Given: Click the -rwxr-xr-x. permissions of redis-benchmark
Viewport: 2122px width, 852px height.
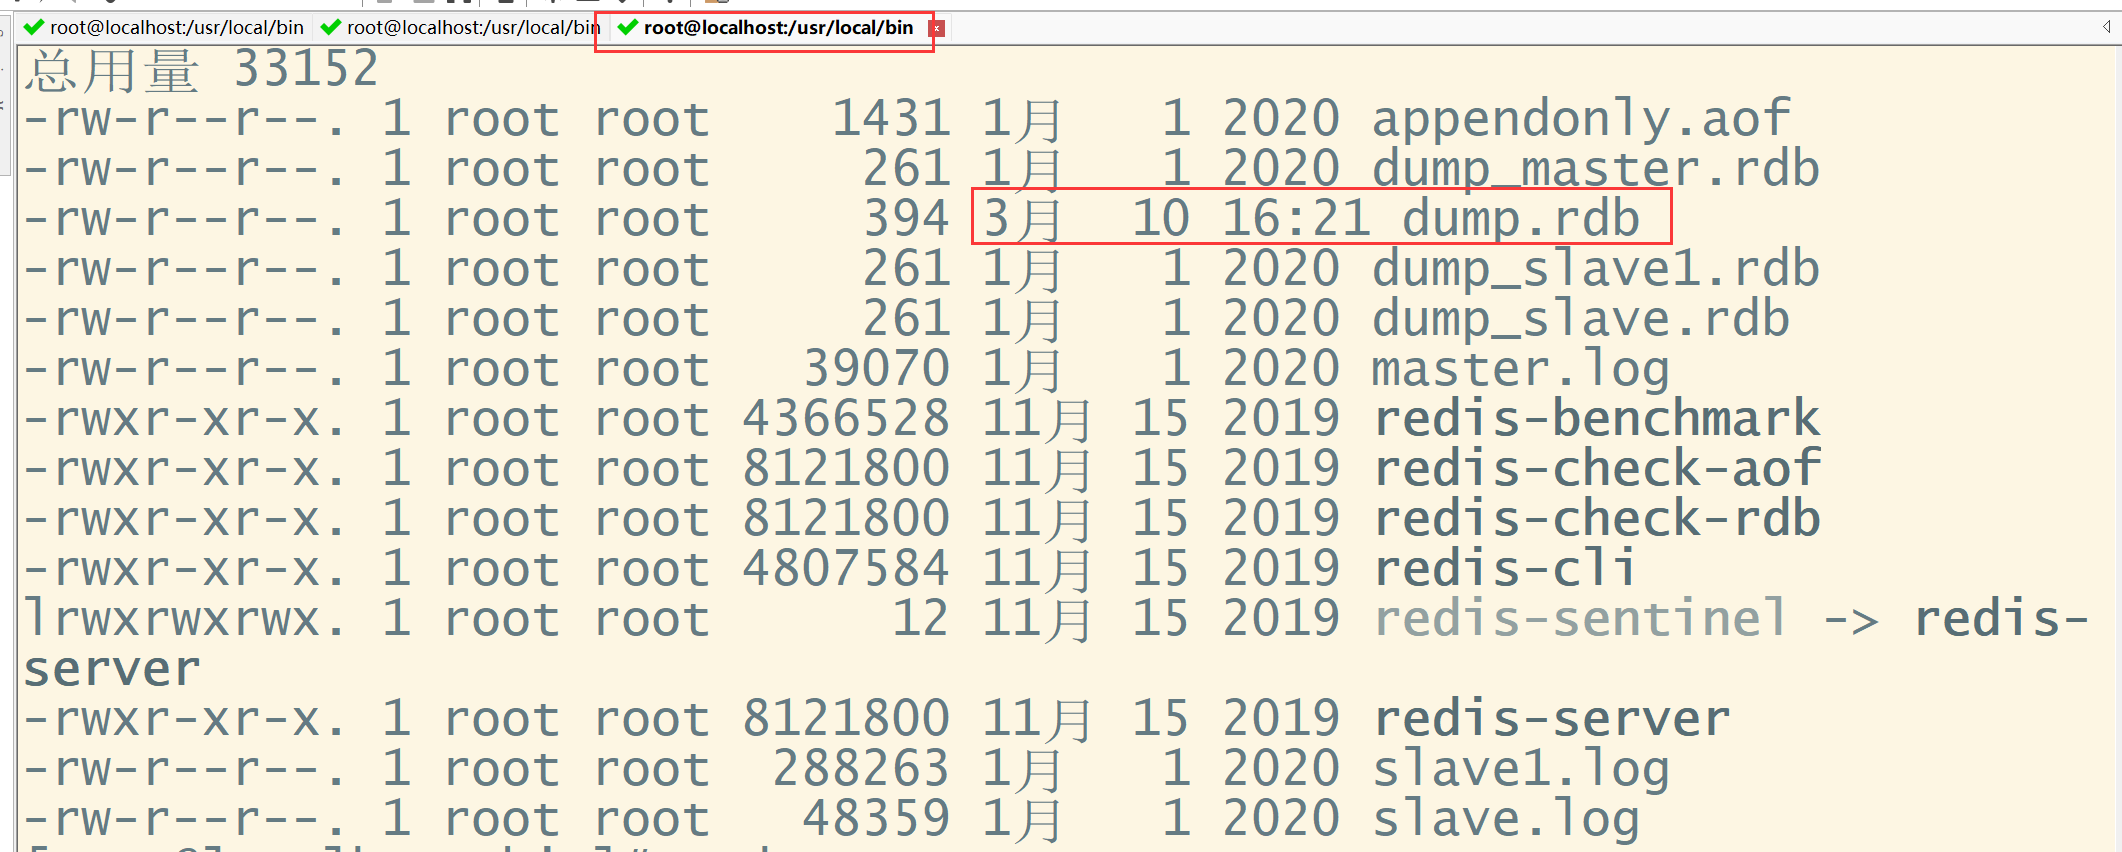Looking at the screenshot, I should tap(186, 420).
